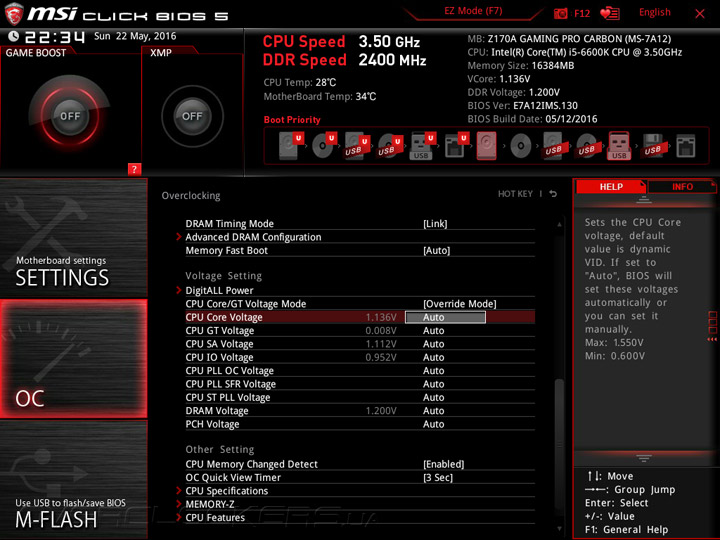Viewport: 720px width, 540px height.
Task: Click the CPU Core Voltage Auto input field
Action: [445, 317]
